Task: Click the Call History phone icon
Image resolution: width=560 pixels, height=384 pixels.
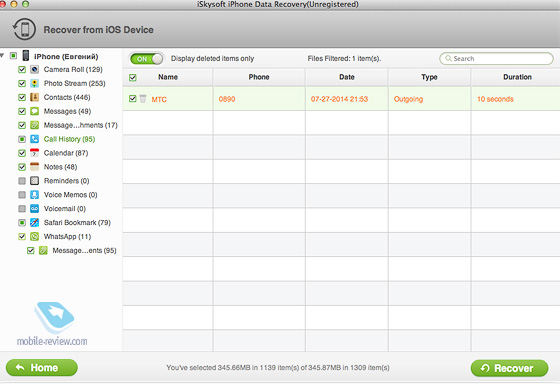Action: [34, 139]
